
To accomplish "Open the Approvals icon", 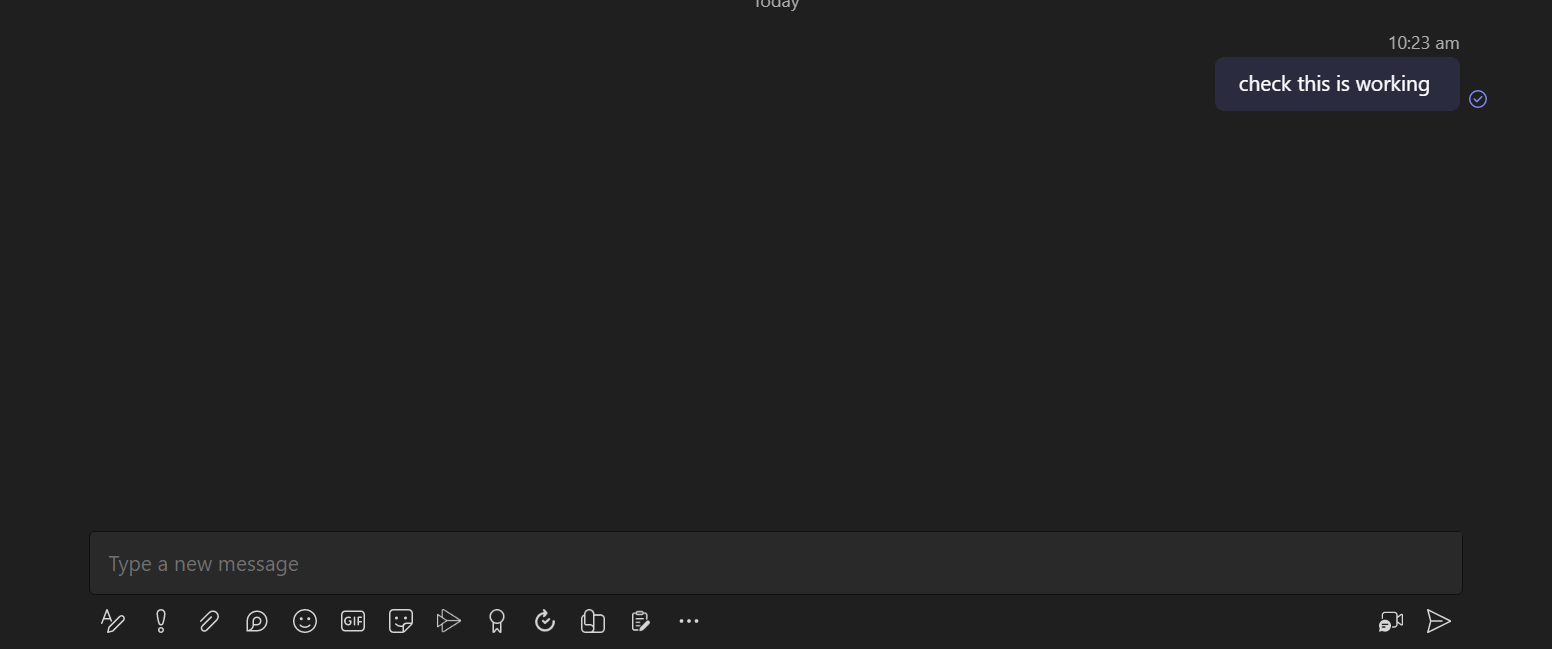I will tap(545, 621).
